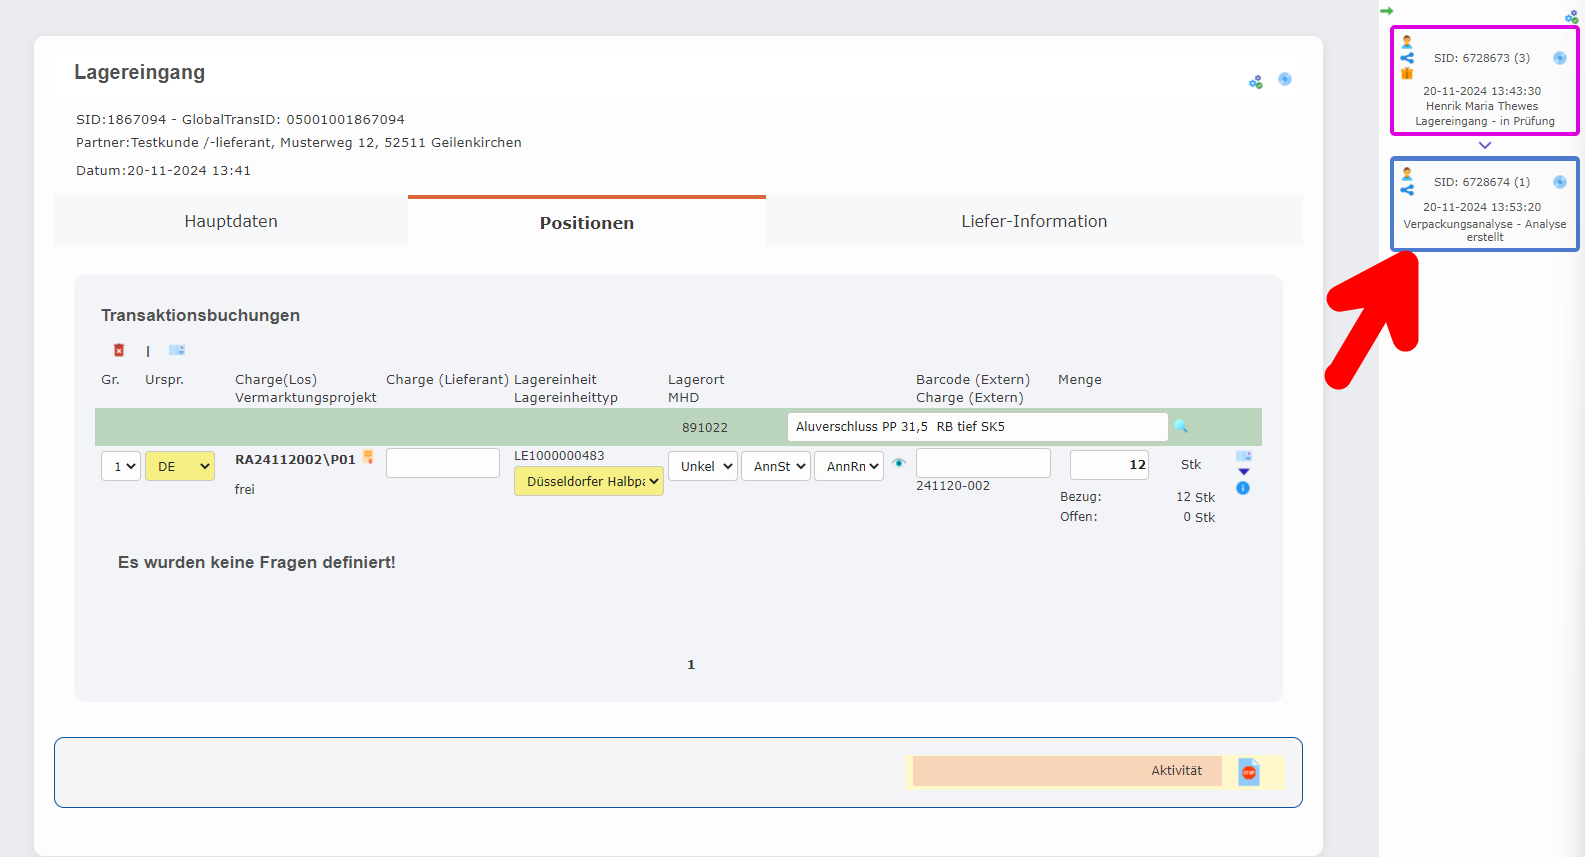Click the green arrow icon atop the sidebar
Screen dimensions: 1585x857
[x=1386, y=11]
